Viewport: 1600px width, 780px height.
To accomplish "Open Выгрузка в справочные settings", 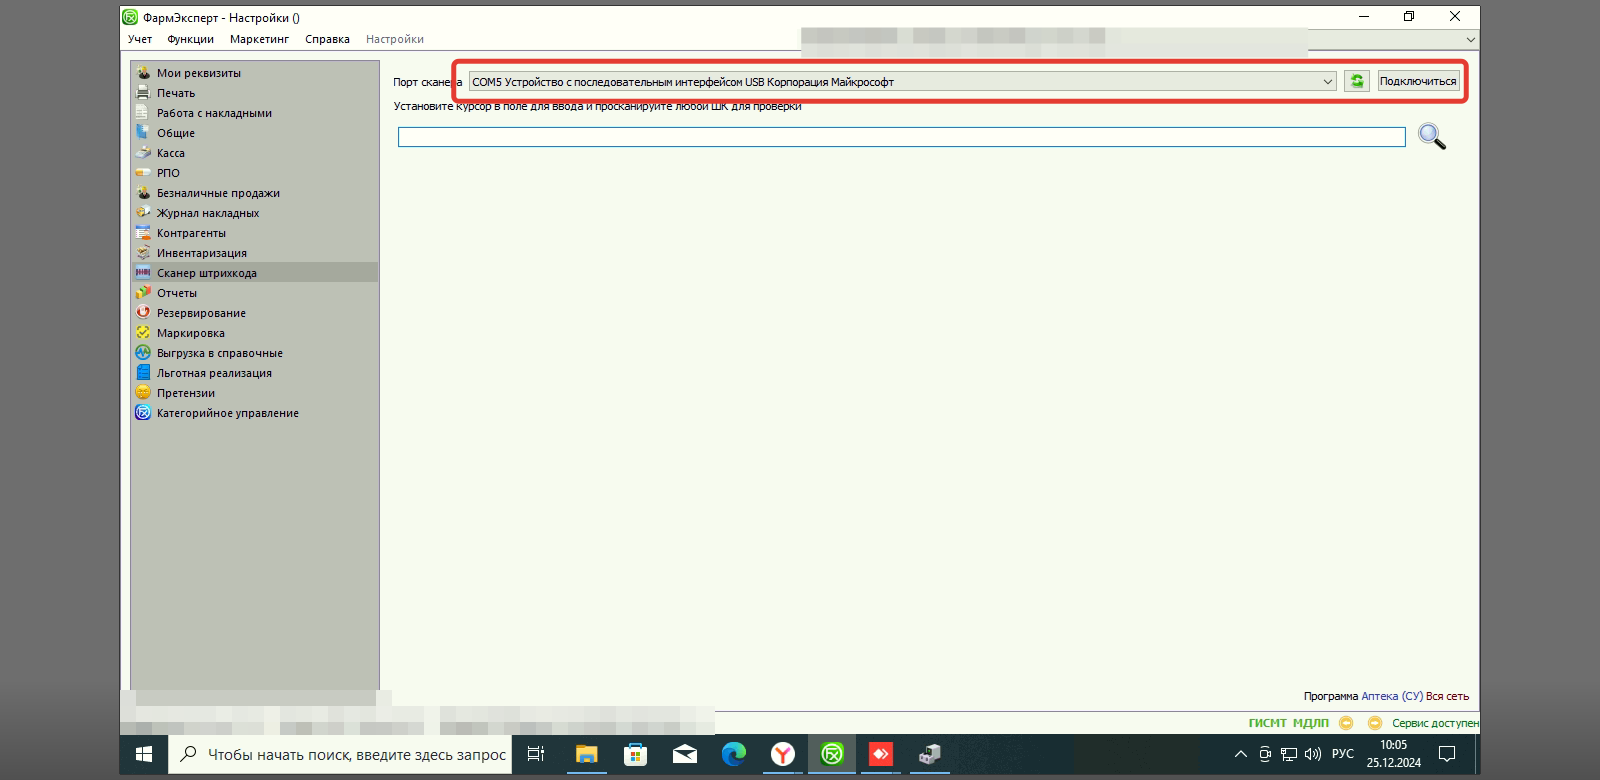I will click(x=219, y=353).
